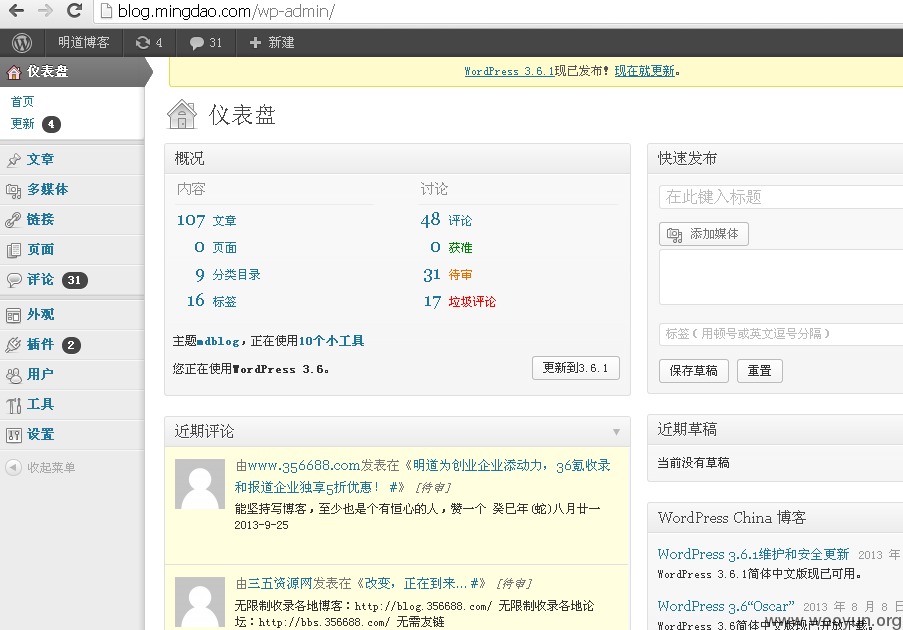Click 10个小工具 link
The image size is (903, 630).
331,341
